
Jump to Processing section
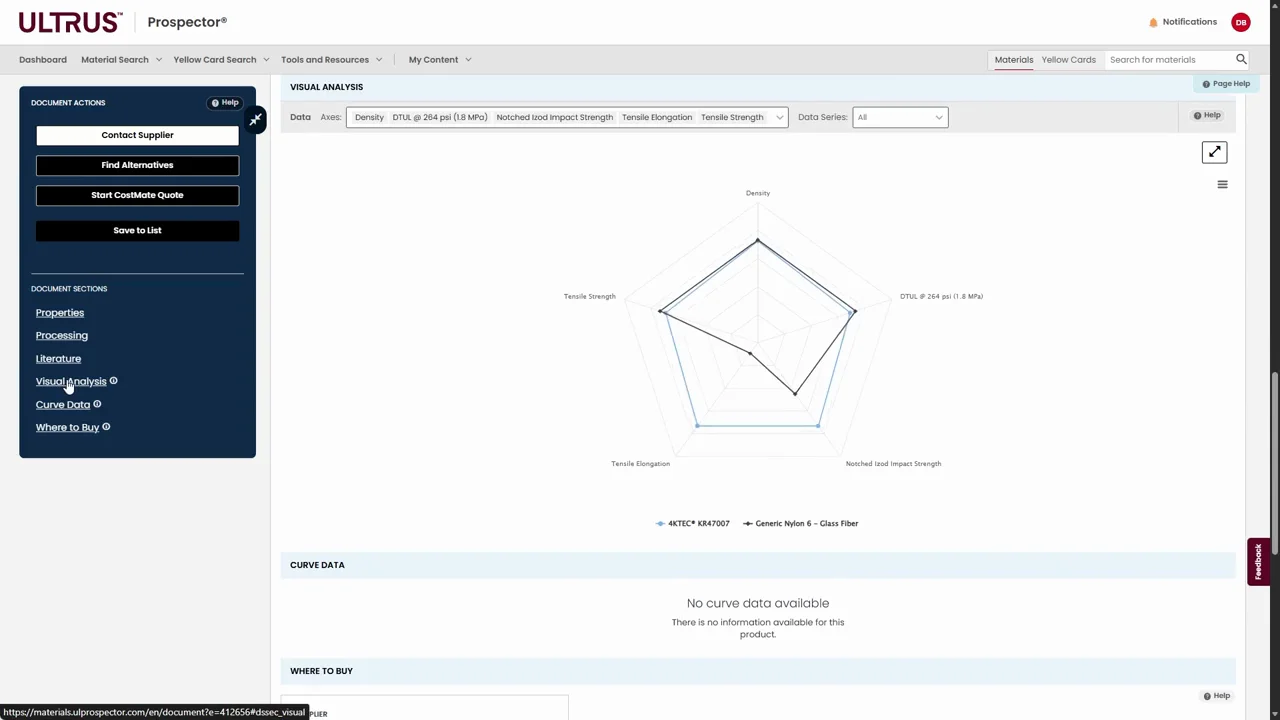tap(62, 335)
